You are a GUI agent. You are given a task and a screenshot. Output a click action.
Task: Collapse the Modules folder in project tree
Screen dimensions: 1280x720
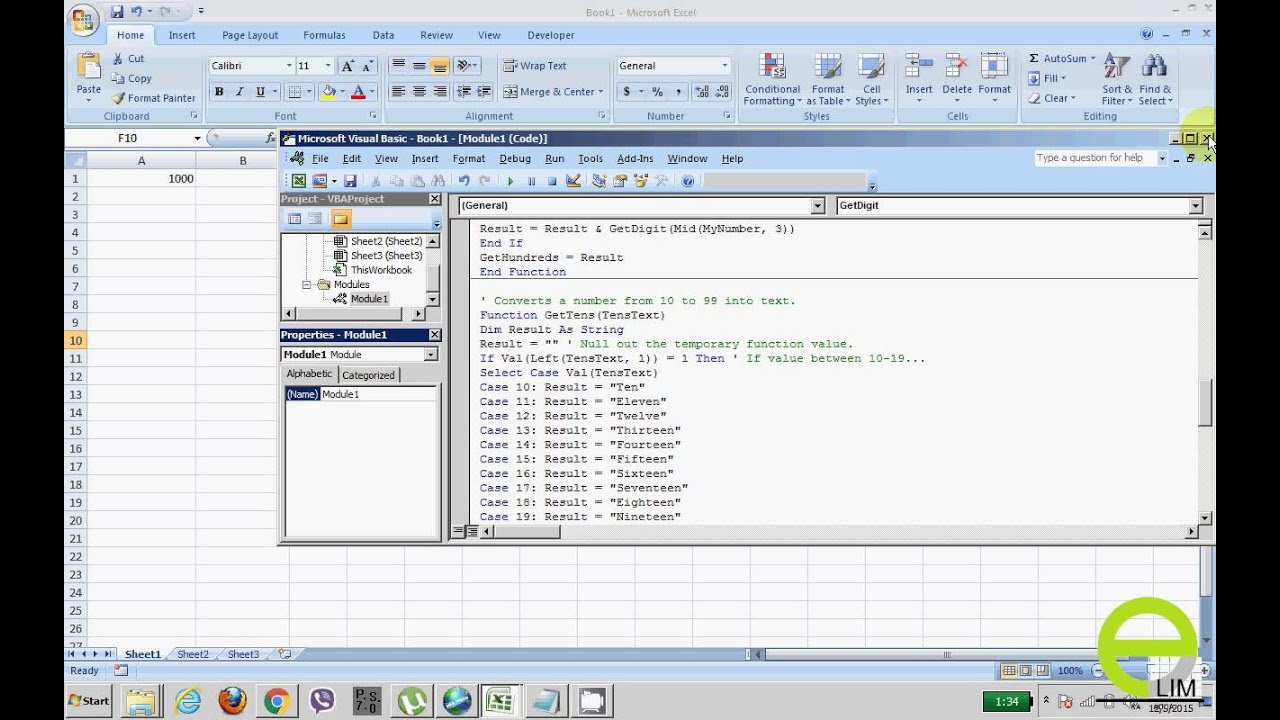[308, 285]
